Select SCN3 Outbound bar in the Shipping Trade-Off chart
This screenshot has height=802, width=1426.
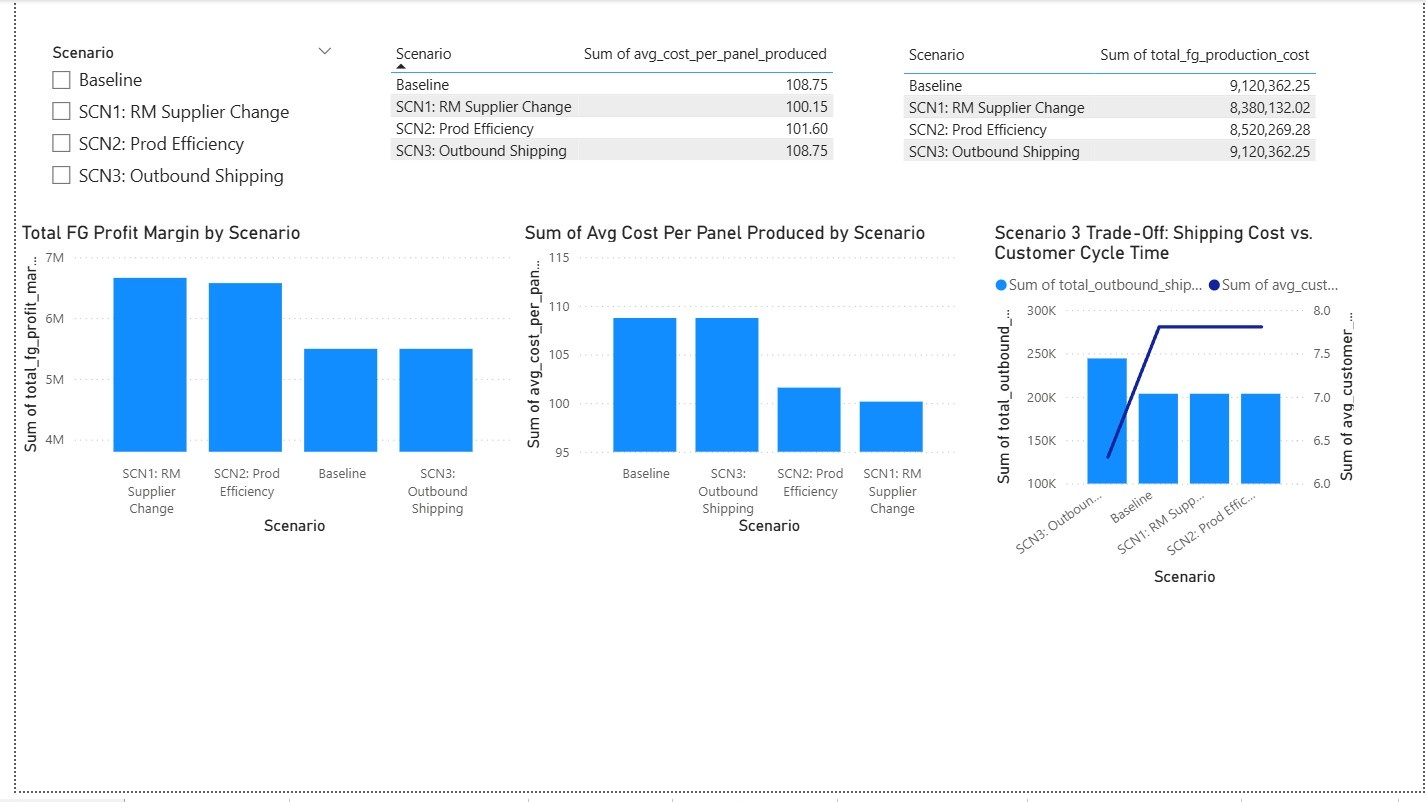pos(1107,420)
